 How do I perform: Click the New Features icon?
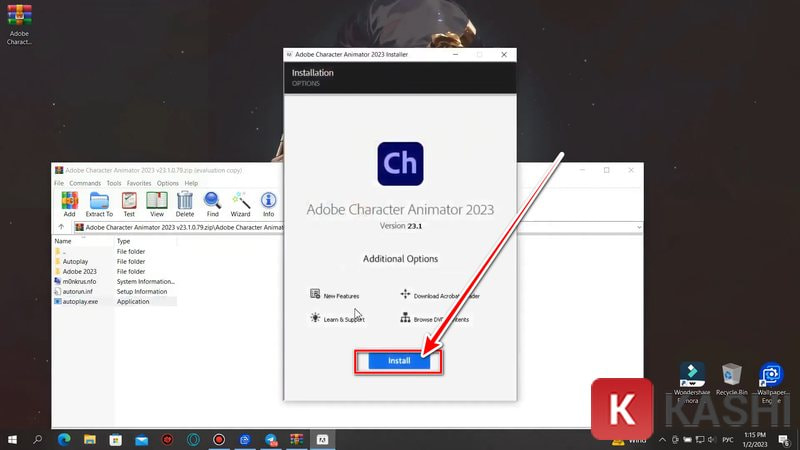(x=315, y=294)
